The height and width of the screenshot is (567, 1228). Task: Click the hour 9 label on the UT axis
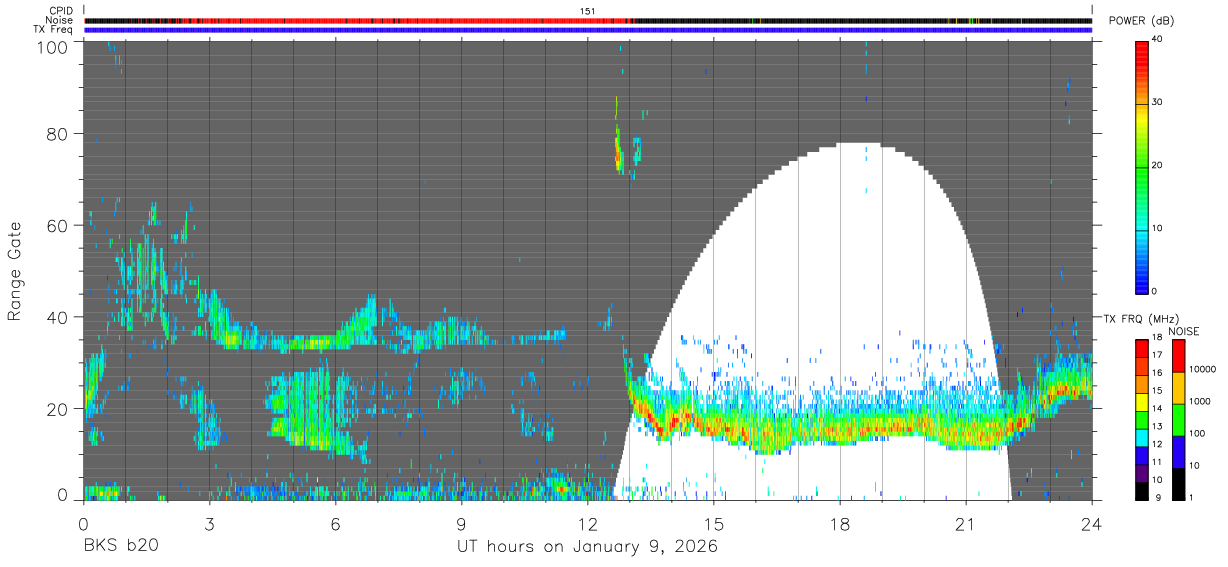pos(461,524)
